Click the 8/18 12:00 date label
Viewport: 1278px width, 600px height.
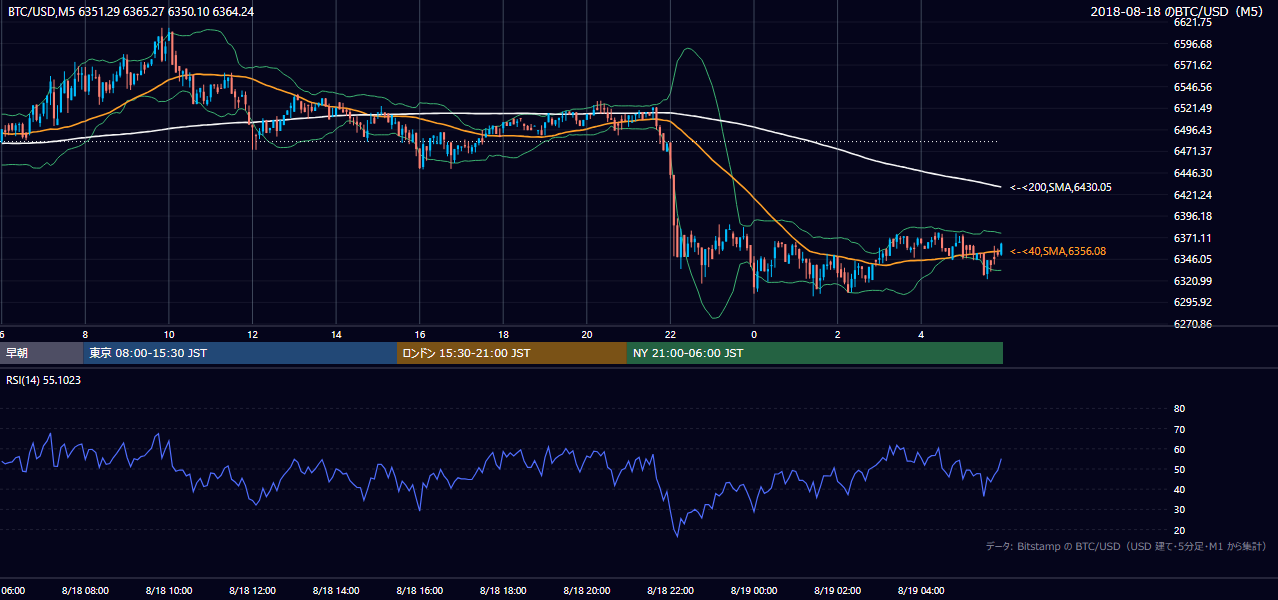[252, 590]
